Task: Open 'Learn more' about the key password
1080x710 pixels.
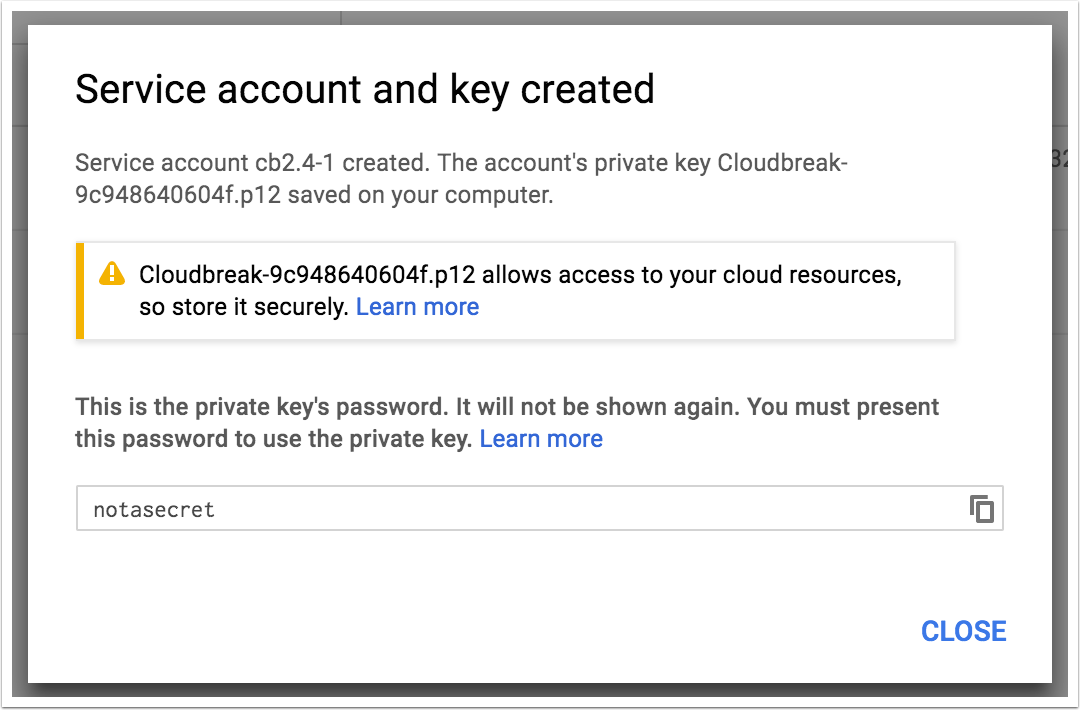Action: click(x=541, y=438)
